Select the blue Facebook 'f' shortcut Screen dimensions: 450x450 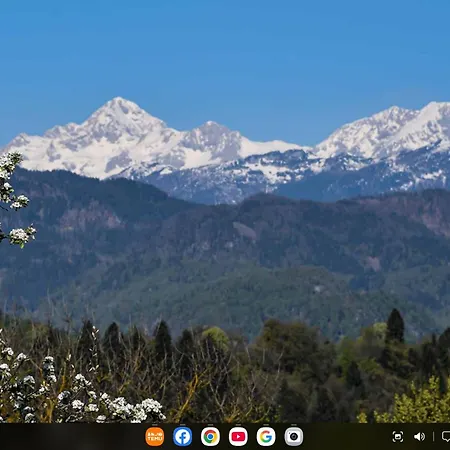(x=182, y=436)
